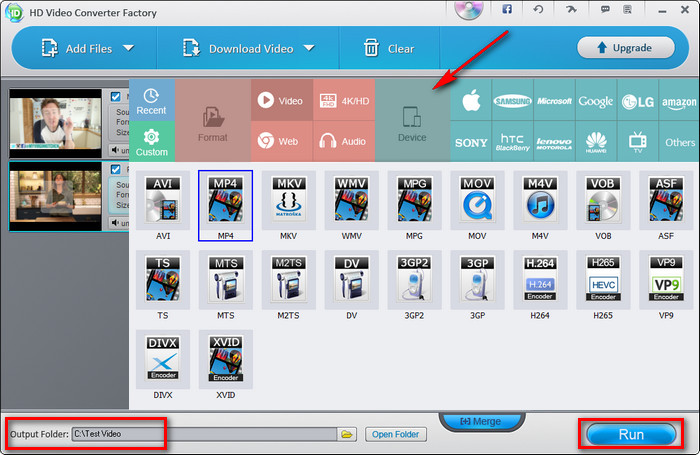
Task: Open the 4K/HD format category
Action: [344, 100]
